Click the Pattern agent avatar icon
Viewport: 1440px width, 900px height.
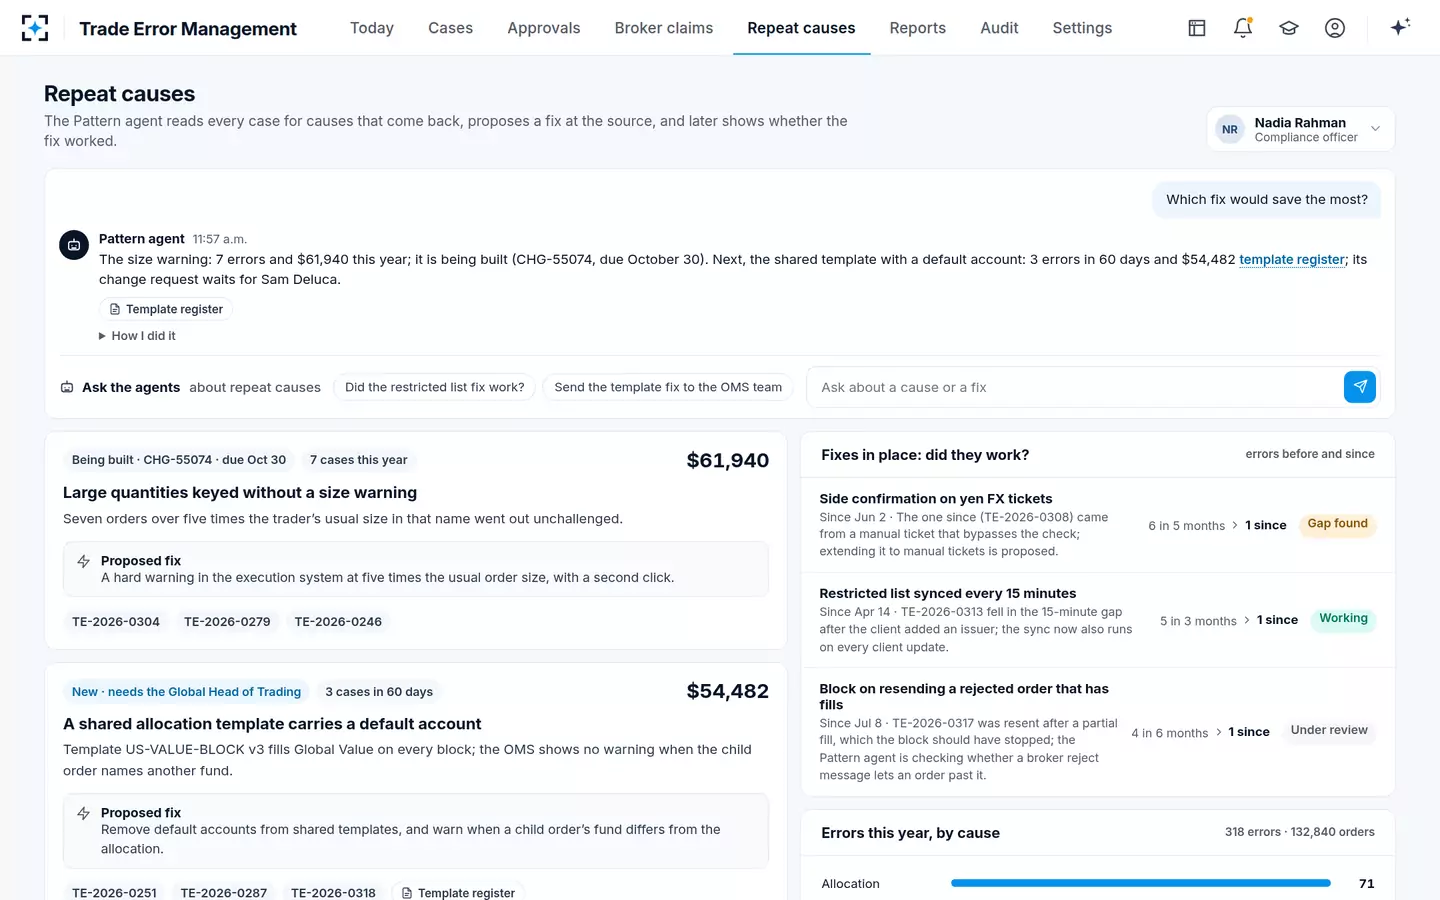pos(74,245)
